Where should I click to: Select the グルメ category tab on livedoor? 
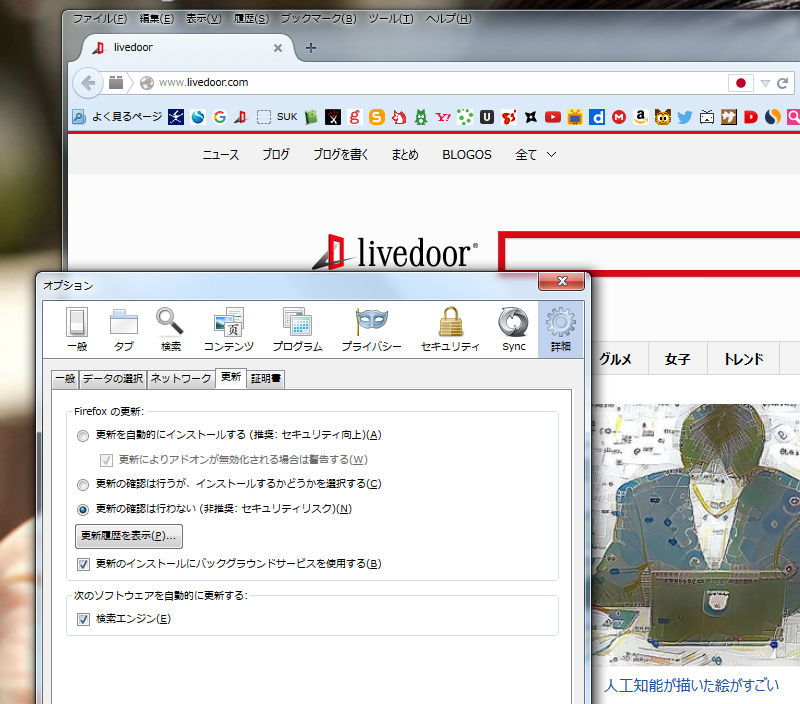tap(615, 359)
